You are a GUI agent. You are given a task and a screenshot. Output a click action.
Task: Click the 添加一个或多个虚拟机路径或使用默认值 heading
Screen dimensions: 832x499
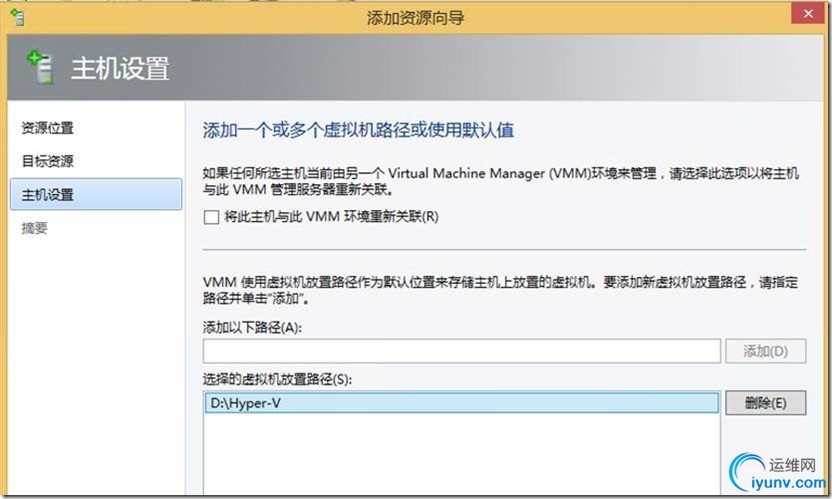(358, 130)
